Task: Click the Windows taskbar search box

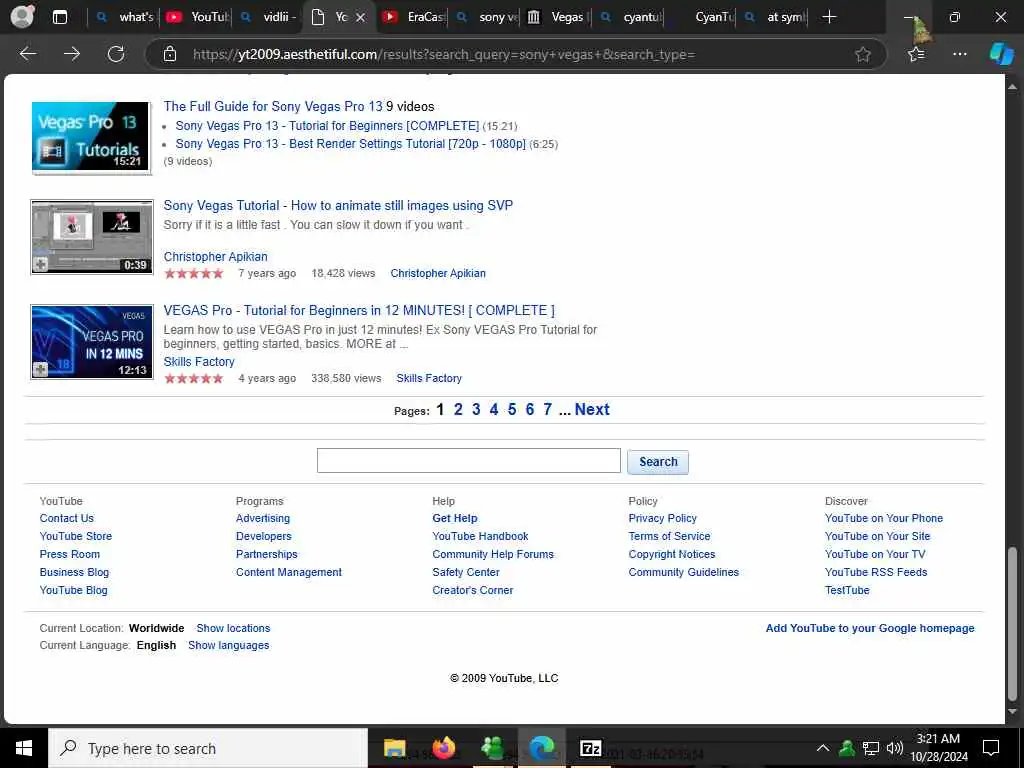Action: (x=208, y=748)
